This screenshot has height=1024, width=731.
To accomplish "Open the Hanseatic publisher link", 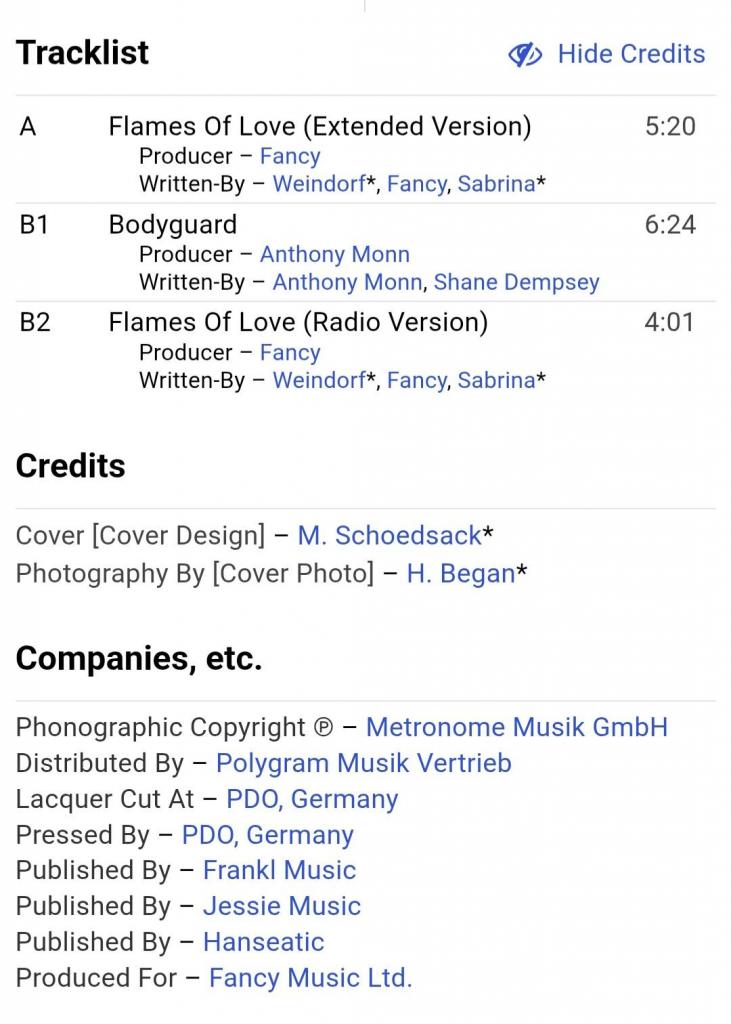I will [x=263, y=942].
